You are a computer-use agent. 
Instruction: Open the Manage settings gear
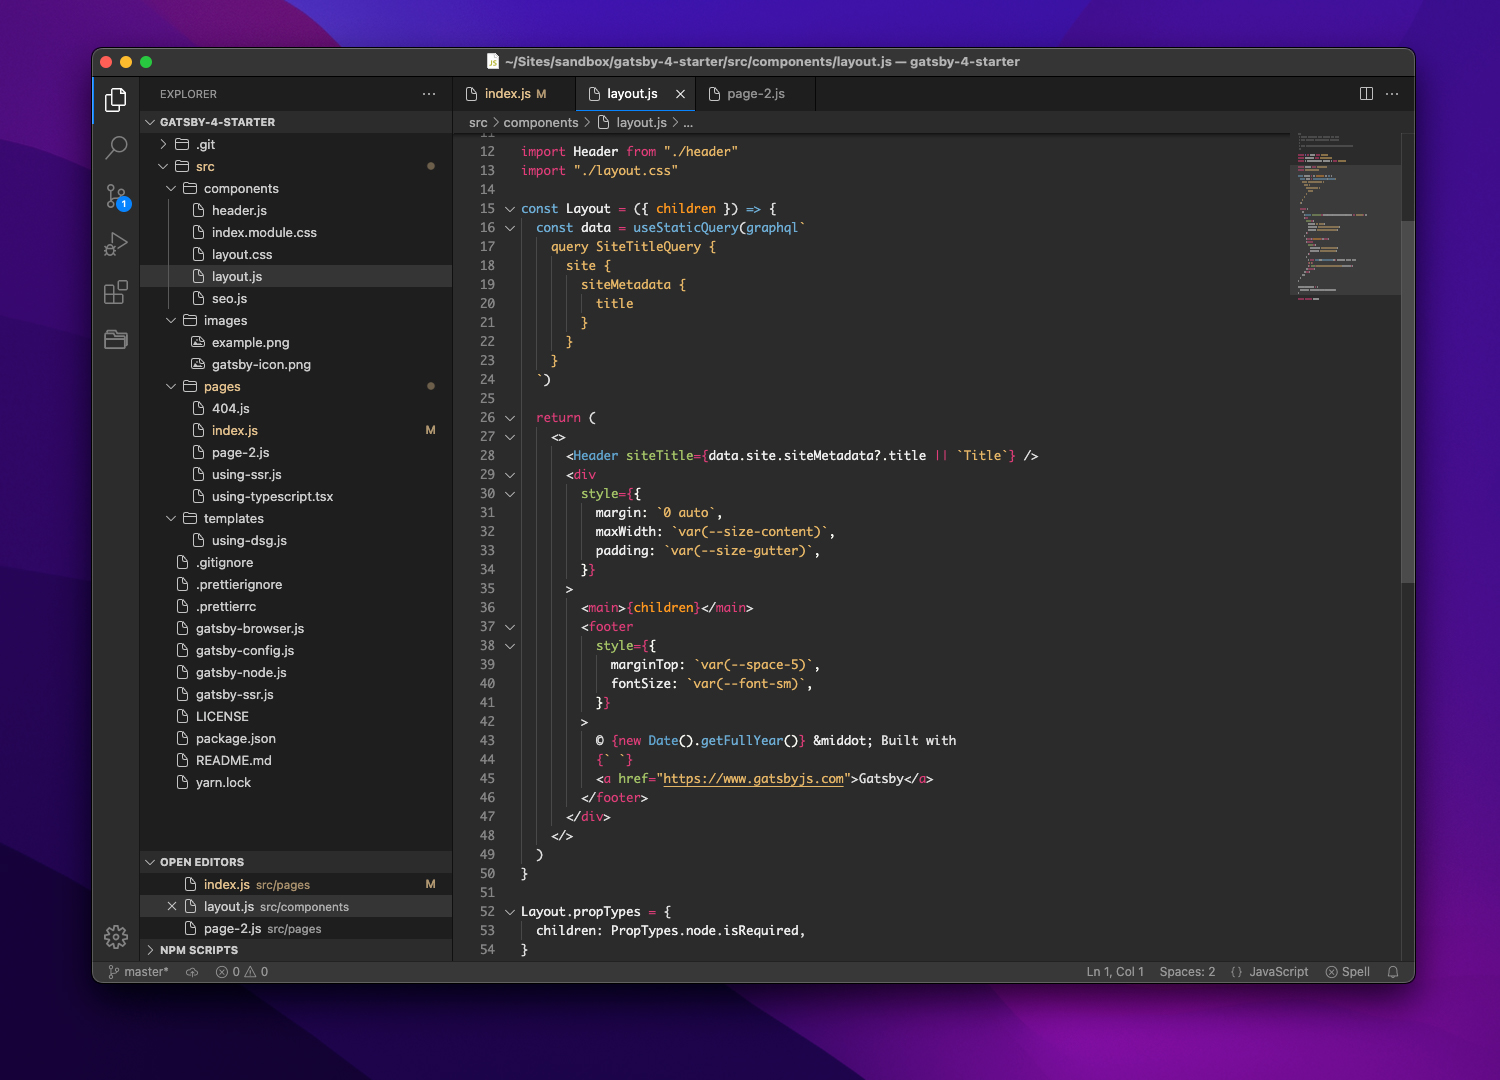coord(116,937)
